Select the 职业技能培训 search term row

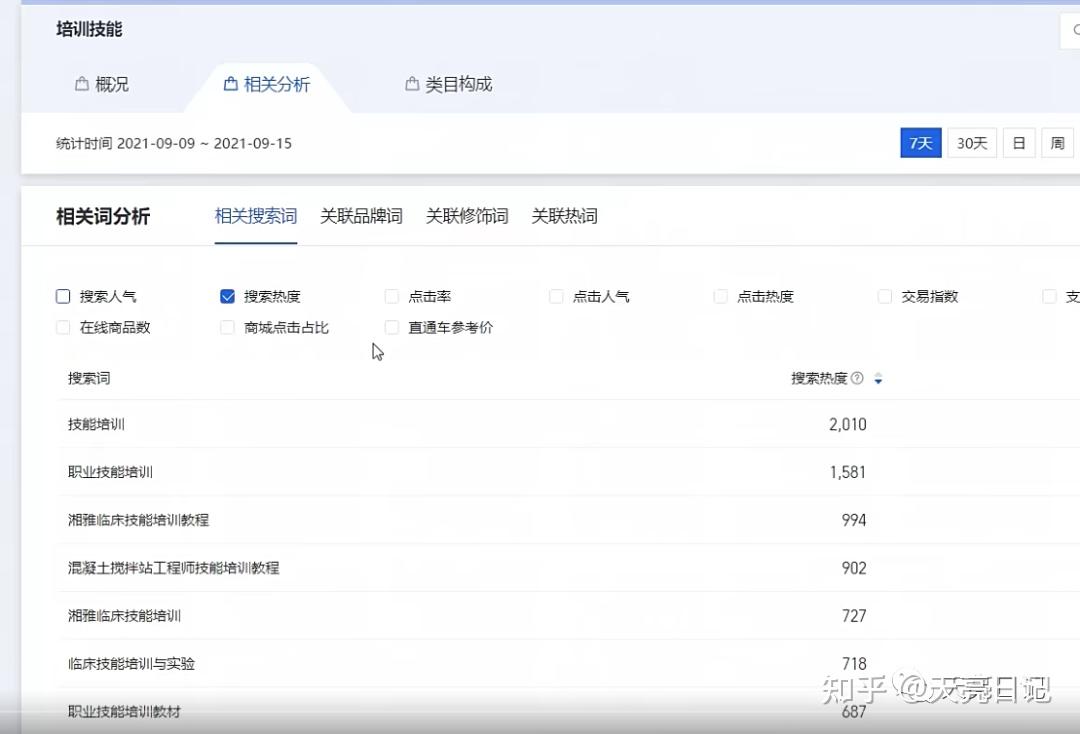(569, 472)
